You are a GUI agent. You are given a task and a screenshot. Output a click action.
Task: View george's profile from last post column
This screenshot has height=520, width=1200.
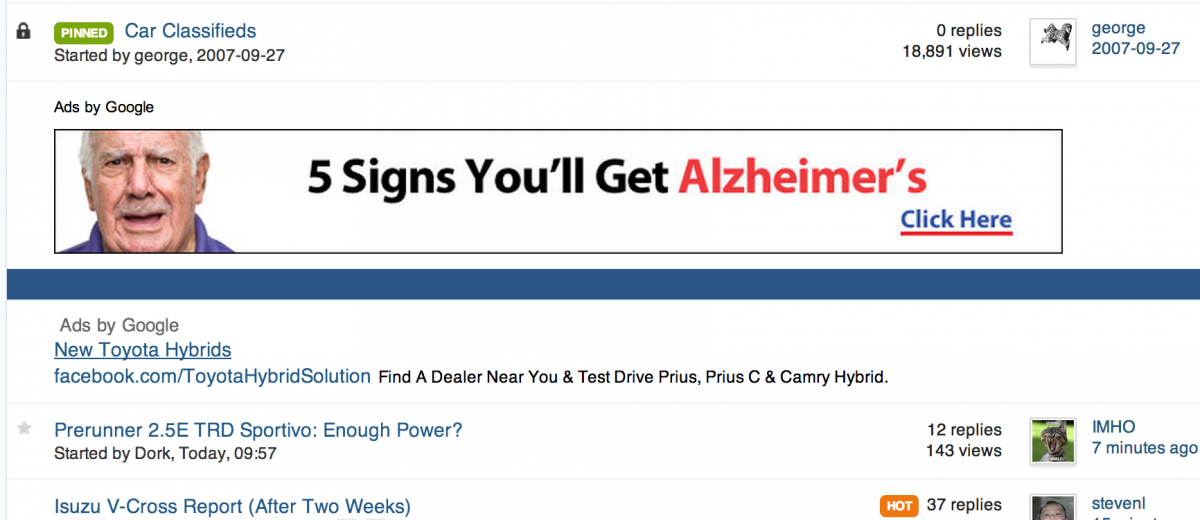[x=1119, y=28]
